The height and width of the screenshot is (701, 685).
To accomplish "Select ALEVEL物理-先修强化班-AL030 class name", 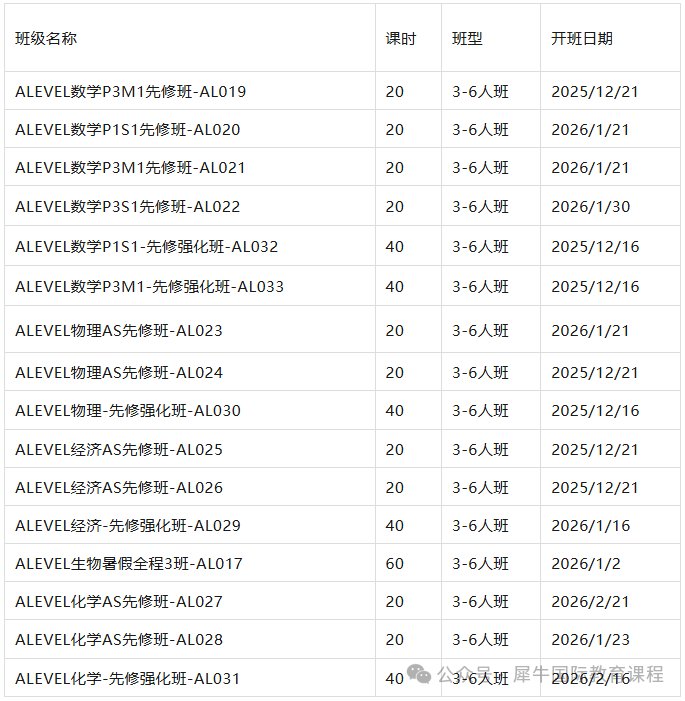I will pyautogui.click(x=128, y=410).
